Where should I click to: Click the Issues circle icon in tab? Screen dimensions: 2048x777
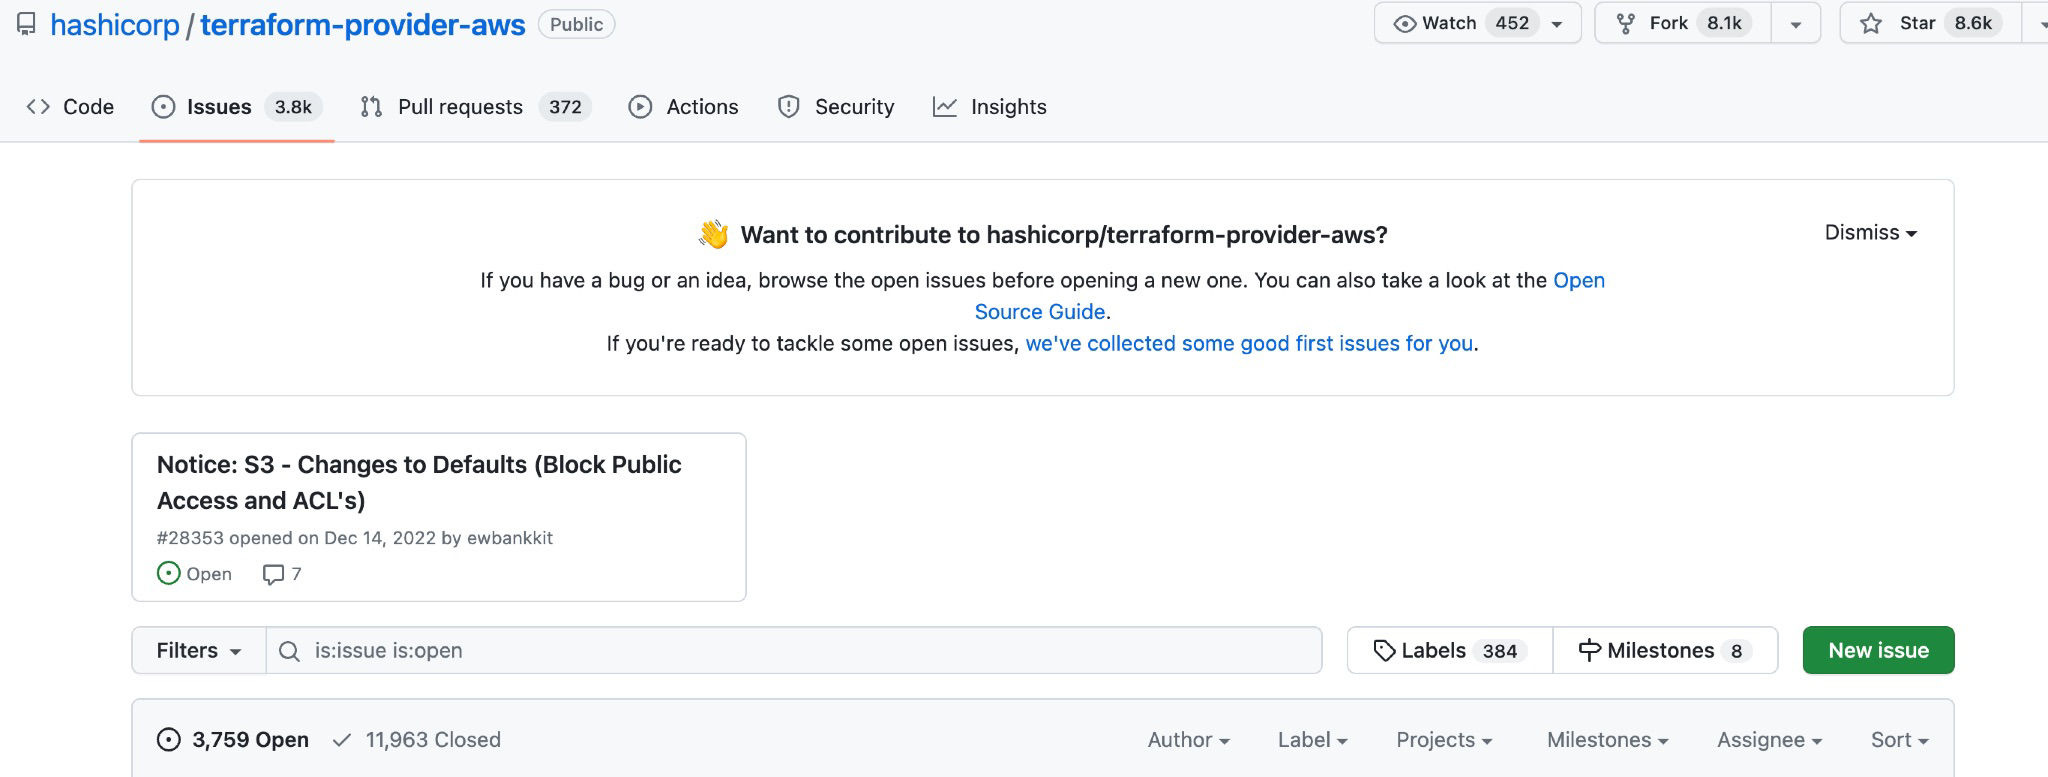163,107
